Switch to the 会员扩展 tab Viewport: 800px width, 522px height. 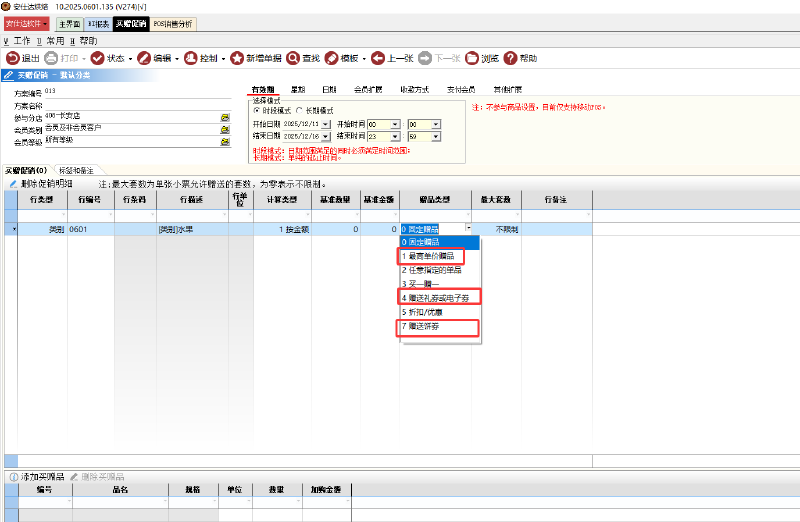368,89
